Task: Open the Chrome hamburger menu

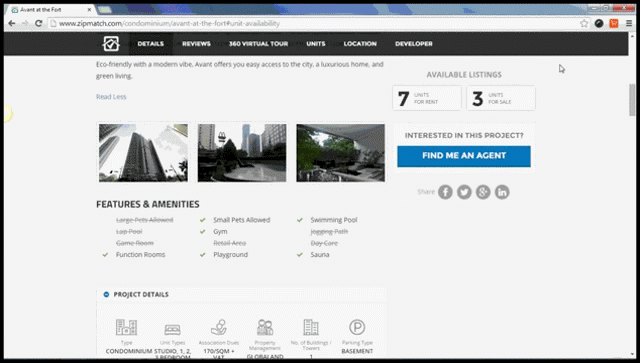Action: [629, 23]
